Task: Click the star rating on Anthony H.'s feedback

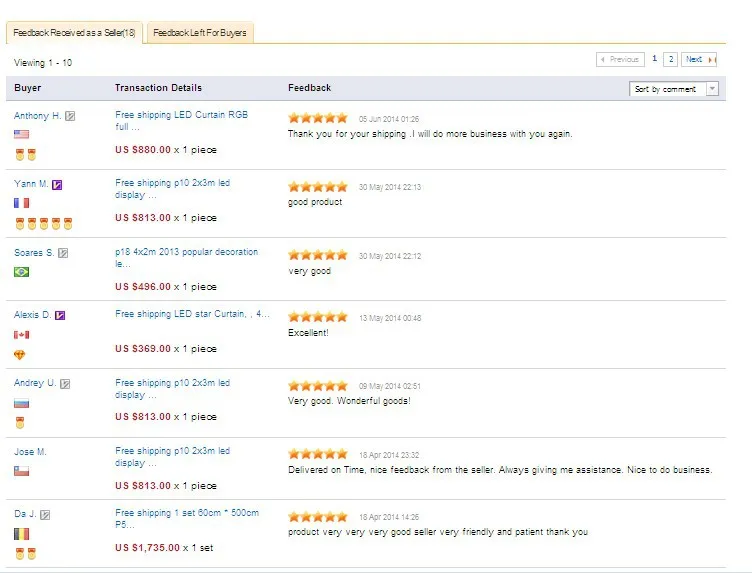Action: (317, 118)
